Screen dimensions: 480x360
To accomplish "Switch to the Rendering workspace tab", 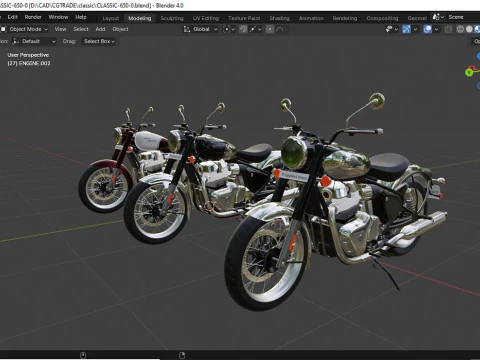I will (345, 18).
